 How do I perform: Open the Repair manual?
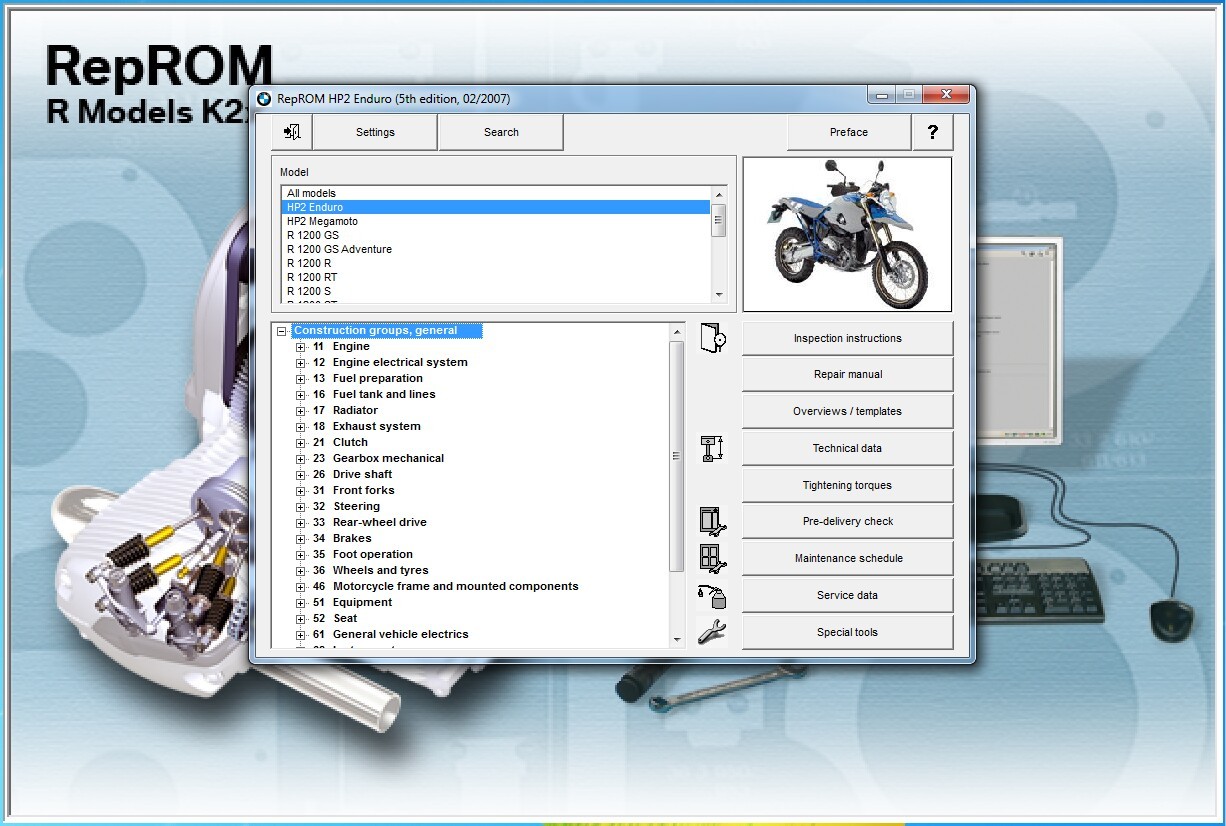[x=847, y=374]
